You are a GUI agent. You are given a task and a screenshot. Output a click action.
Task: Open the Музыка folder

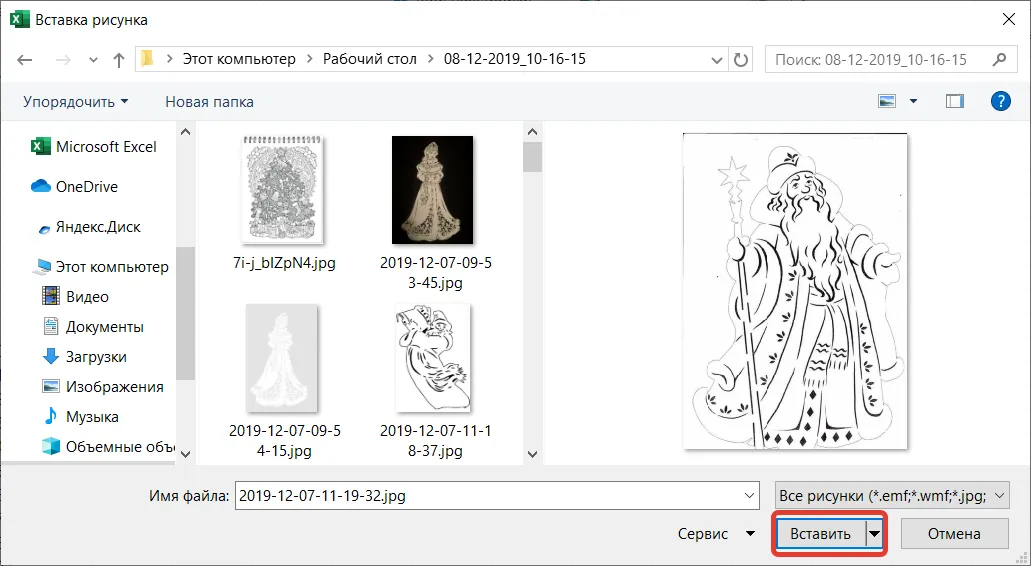(80, 417)
